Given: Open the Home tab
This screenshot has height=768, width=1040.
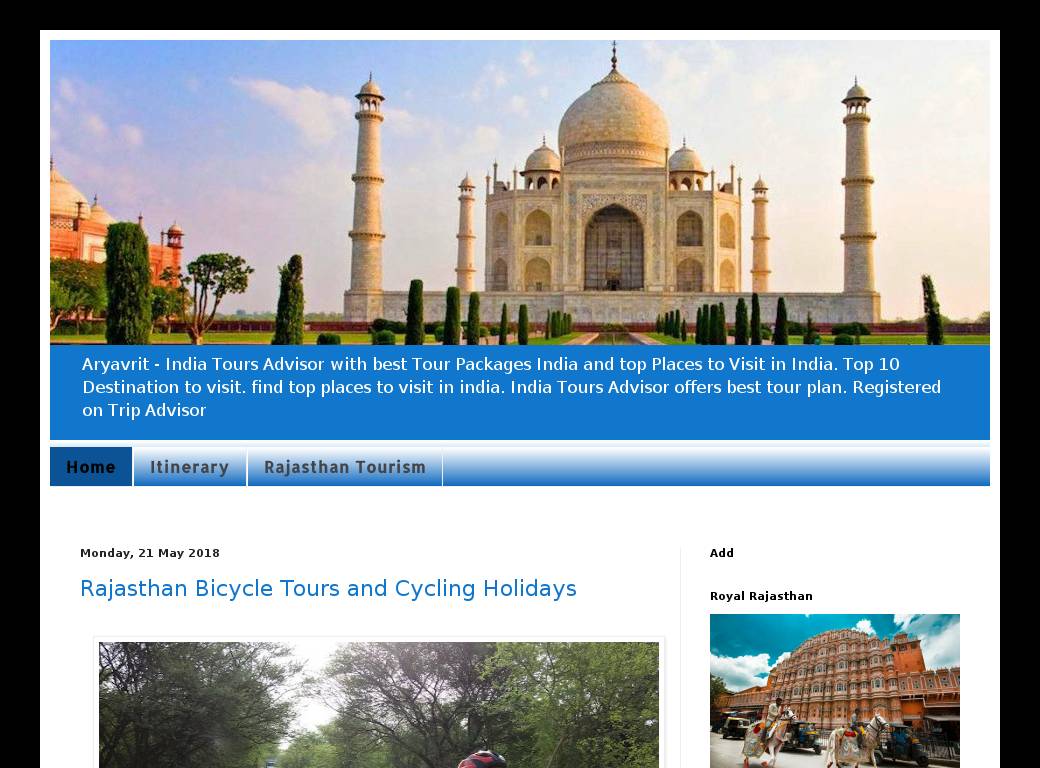Looking at the screenshot, I should pos(91,467).
